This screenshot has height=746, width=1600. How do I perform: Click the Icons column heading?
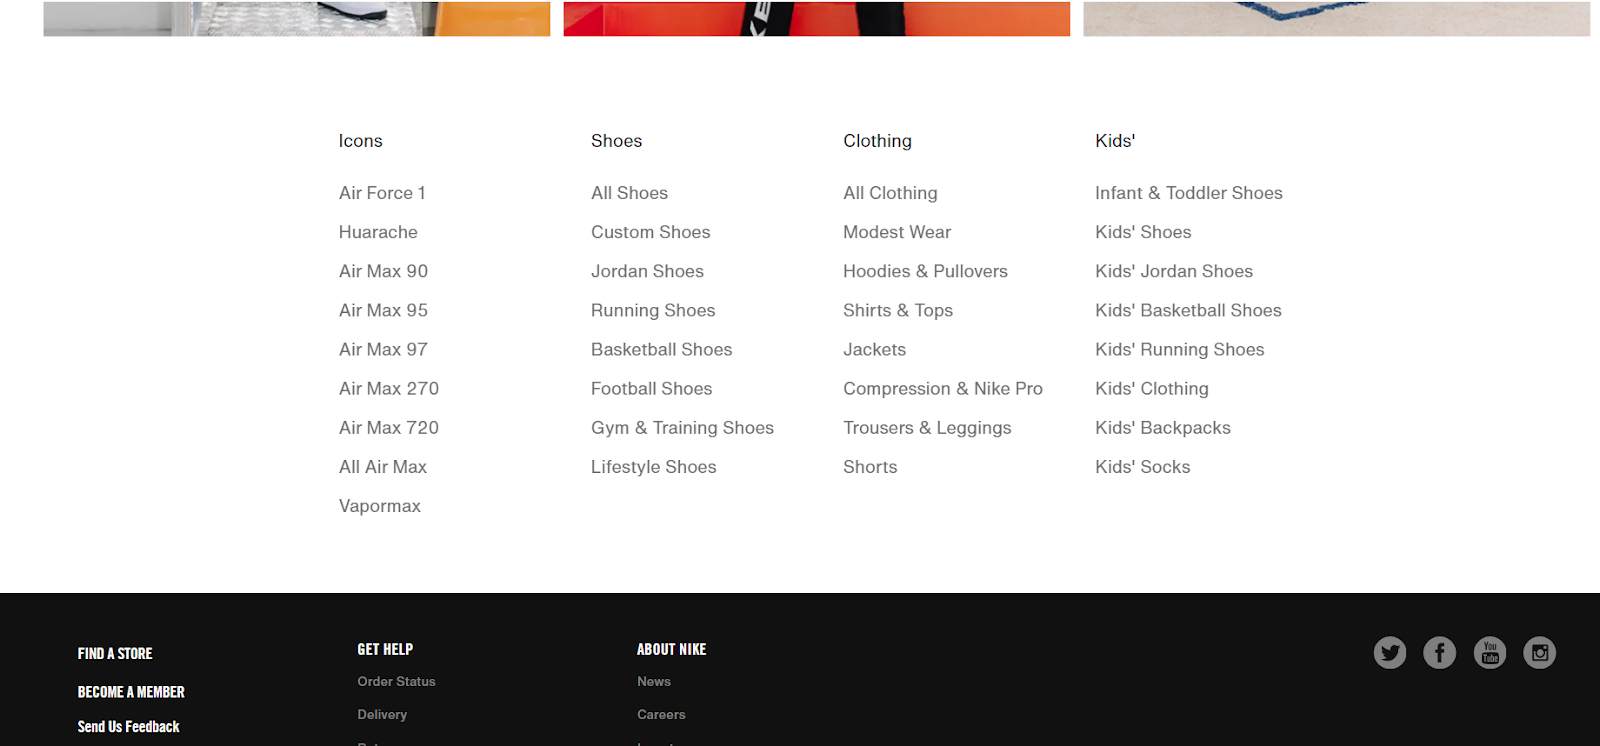click(x=360, y=141)
